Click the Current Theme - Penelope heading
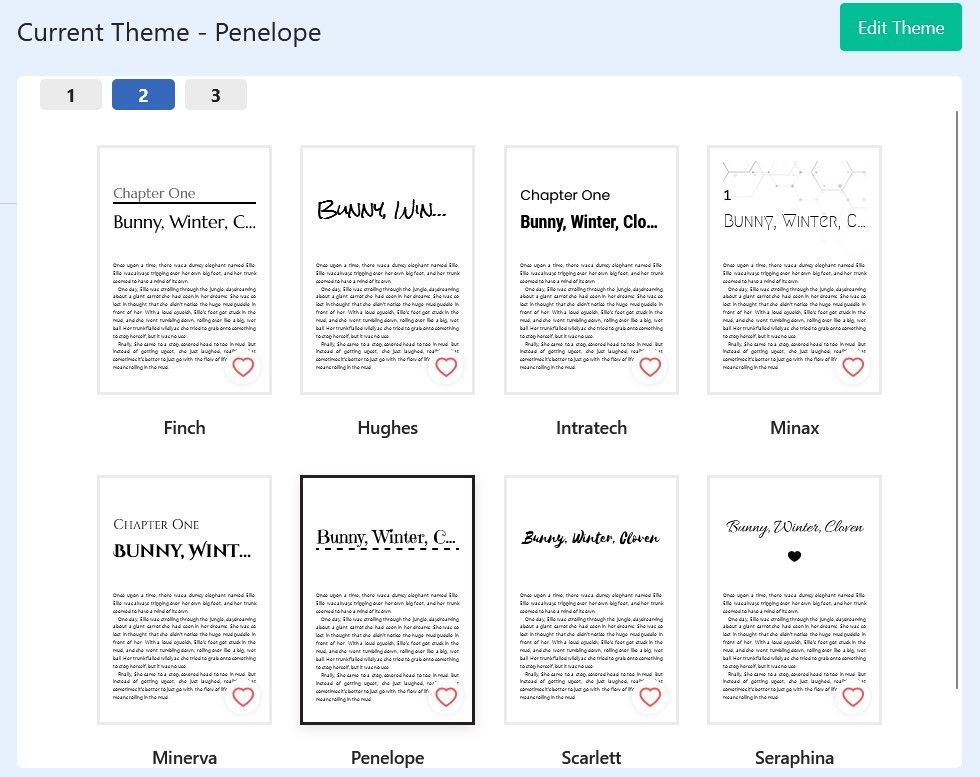The height and width of the screenshot is (777, 980). (x=169, y=33)
